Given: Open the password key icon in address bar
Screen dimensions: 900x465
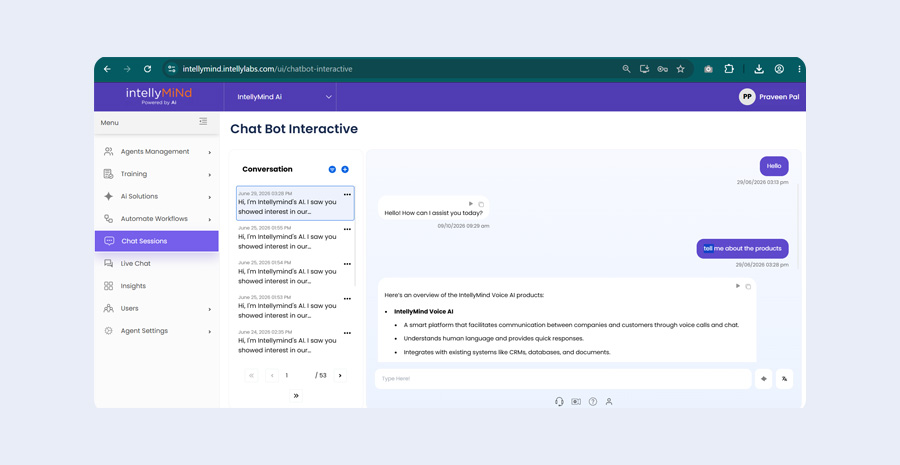Looking at the screenshot, I should pyautogui.click(x=662, y=69).
